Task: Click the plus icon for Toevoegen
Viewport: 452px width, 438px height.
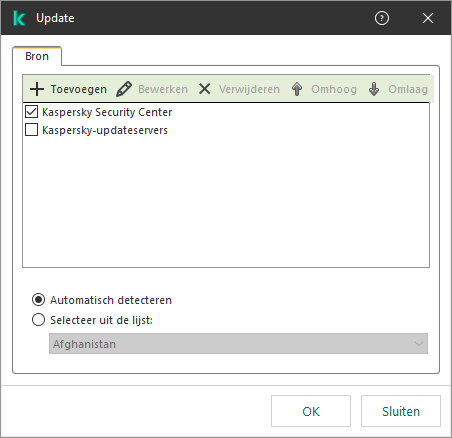Action: pos(37,89)
